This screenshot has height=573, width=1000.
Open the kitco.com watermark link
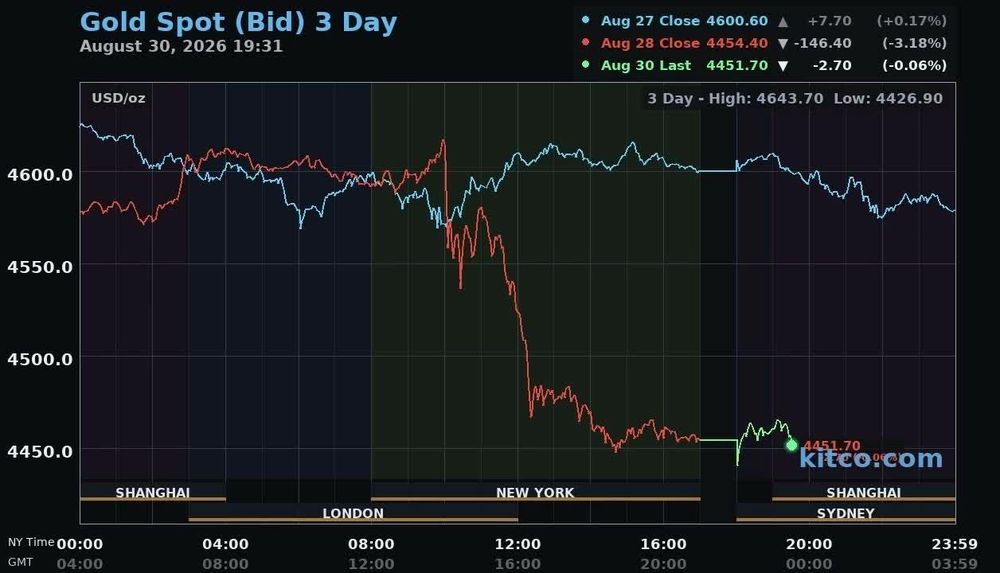tap(871, 458)
